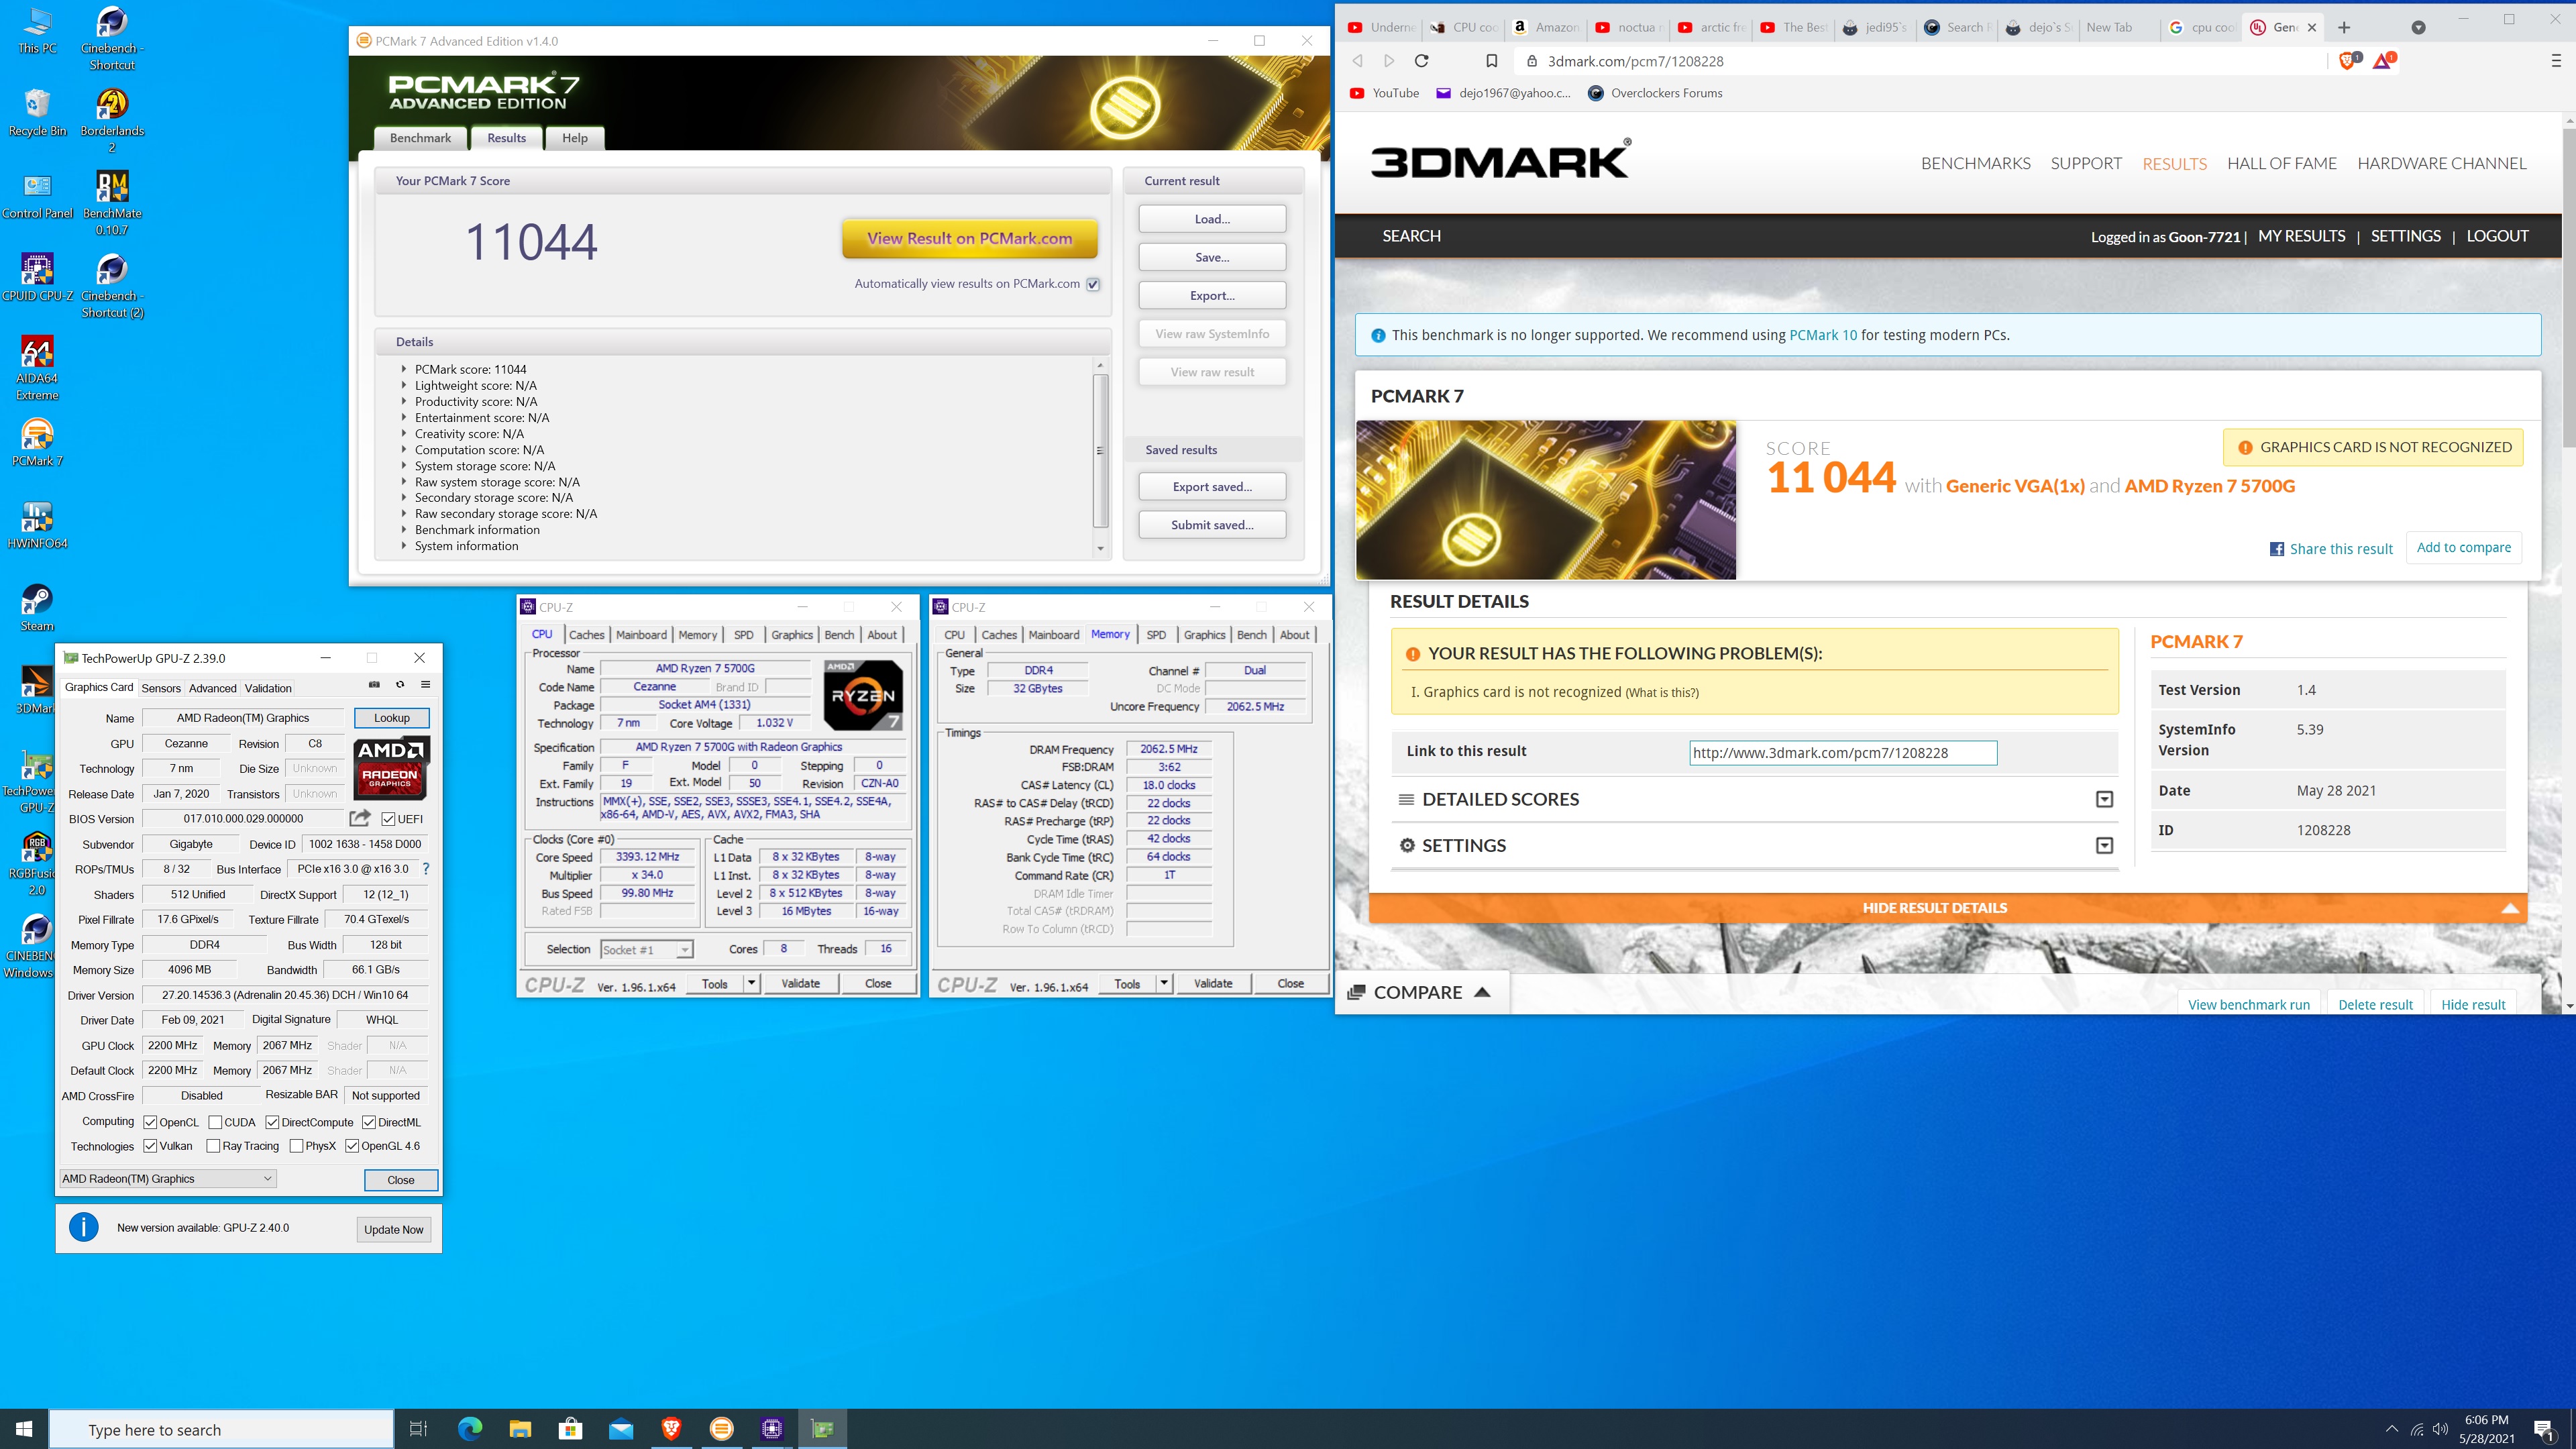Open Socket #1 selection dropdown in CPU-Z

pyautogui.click(x=646, y=950)
